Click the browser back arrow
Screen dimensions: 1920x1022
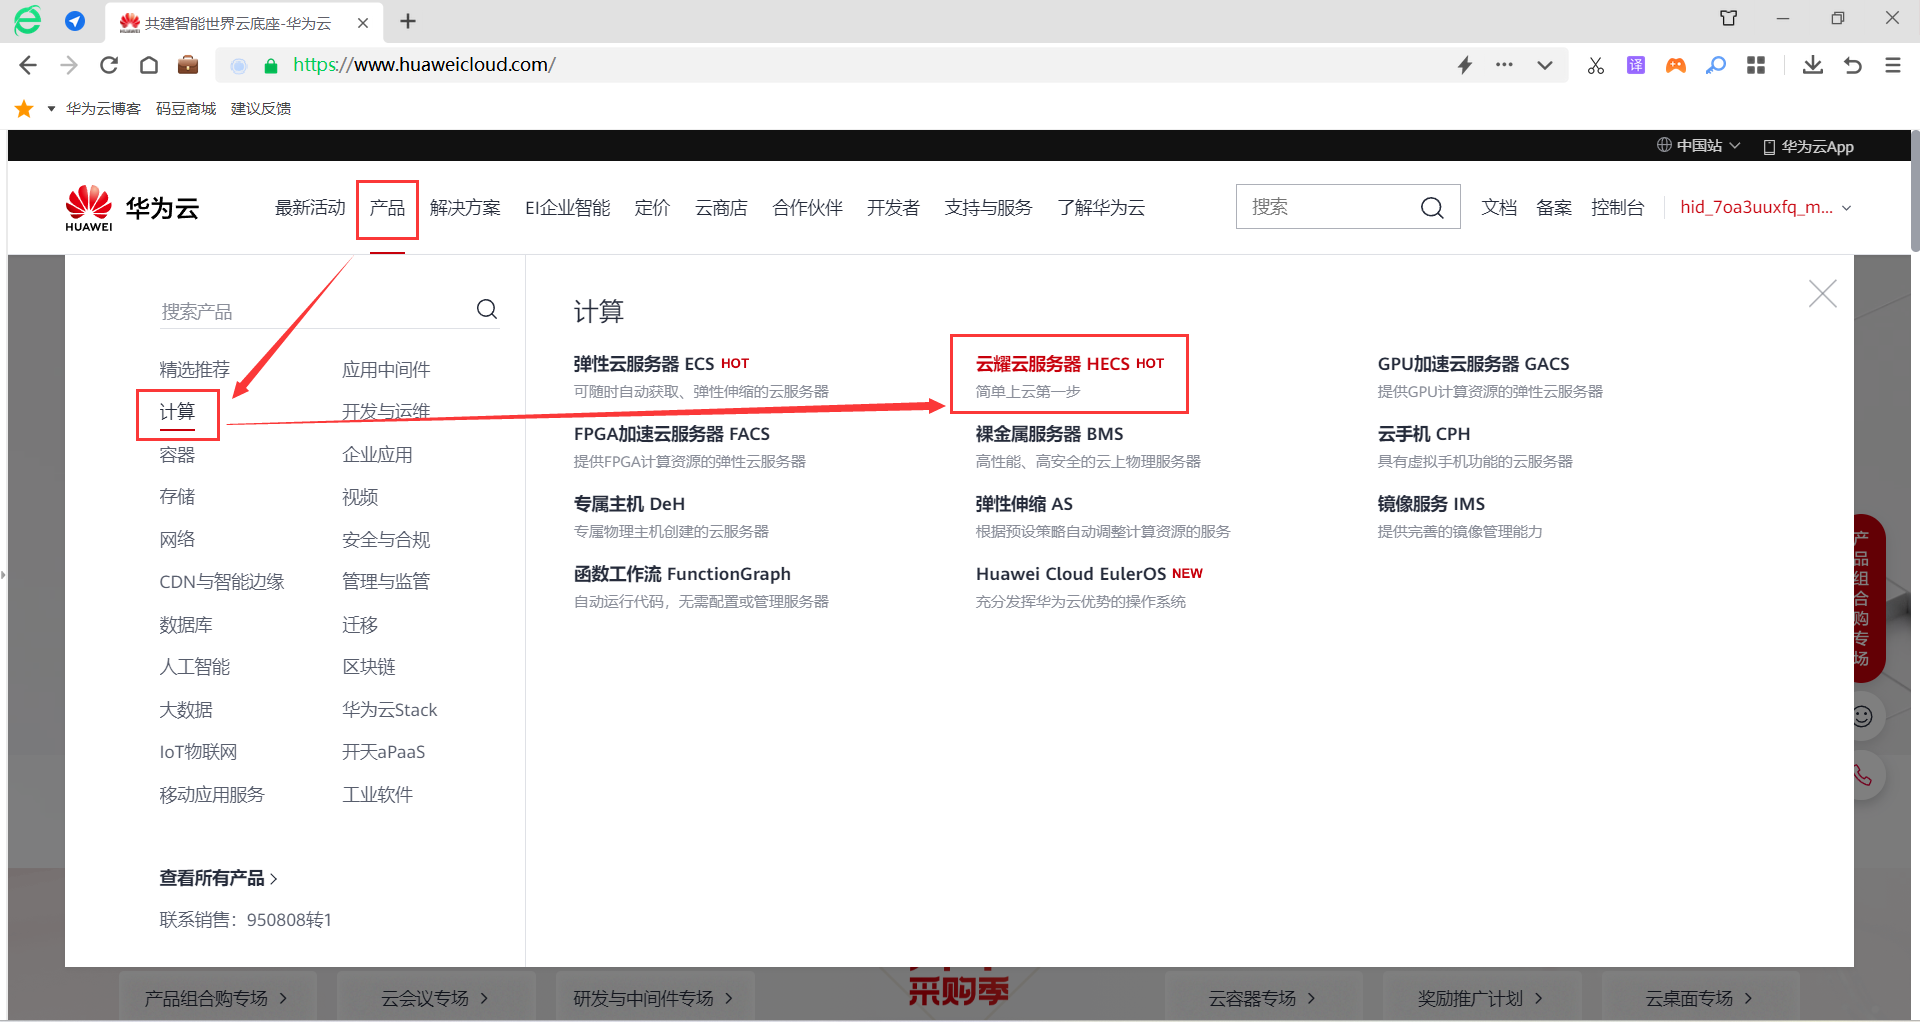(28, 65)
